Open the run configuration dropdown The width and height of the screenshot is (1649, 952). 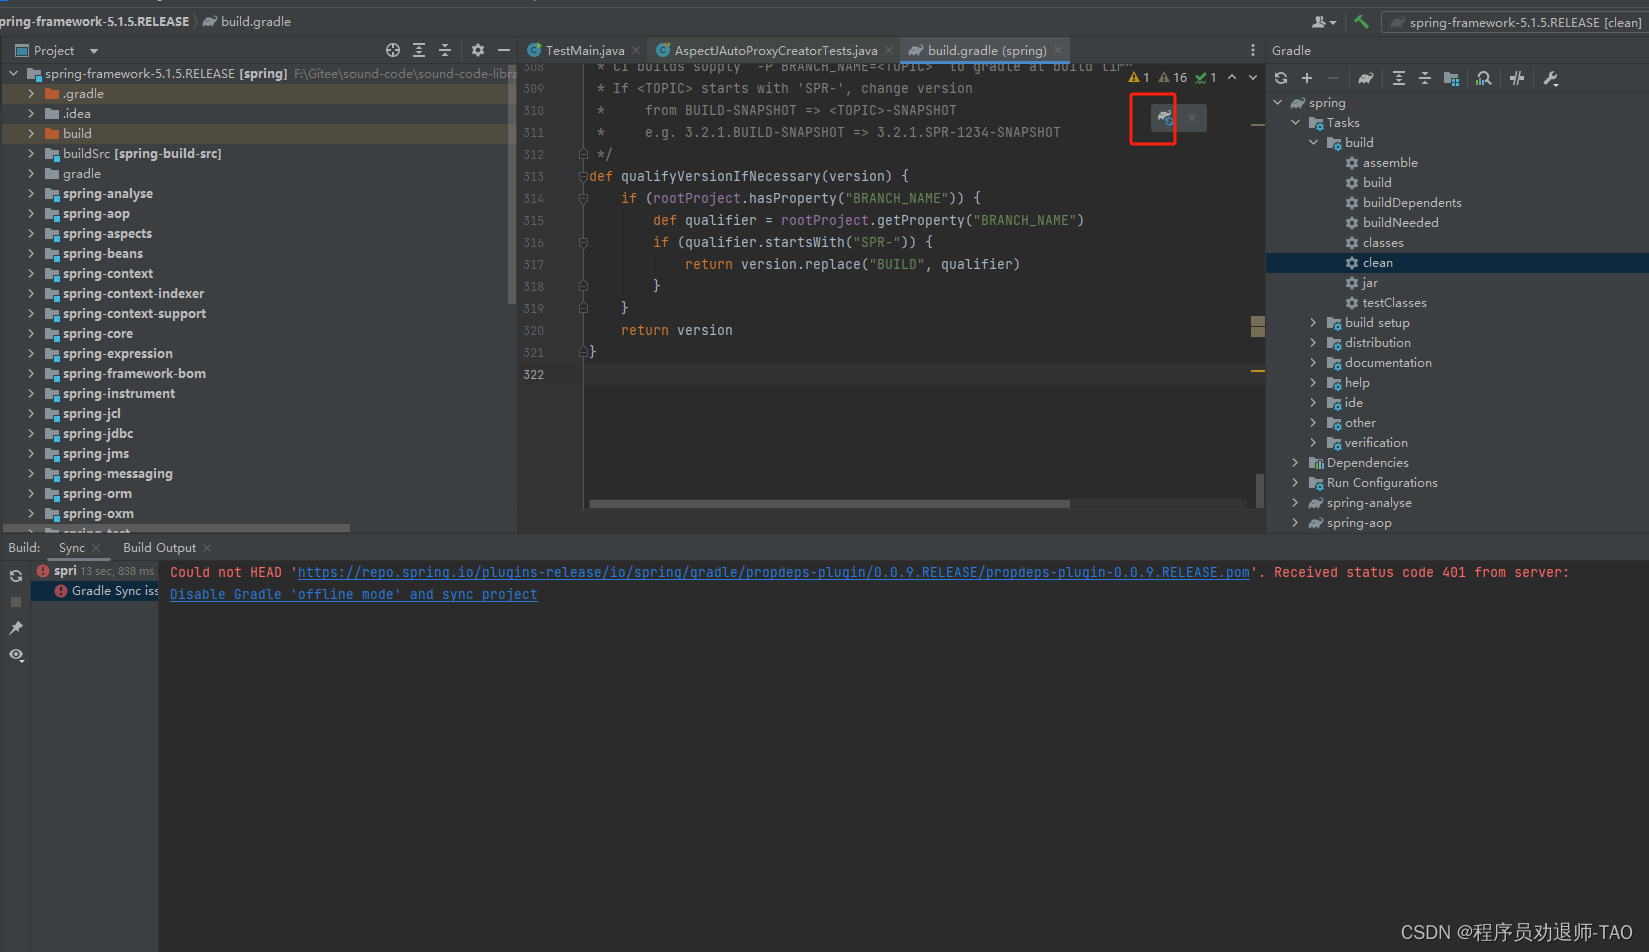(x=1515, y=22)
